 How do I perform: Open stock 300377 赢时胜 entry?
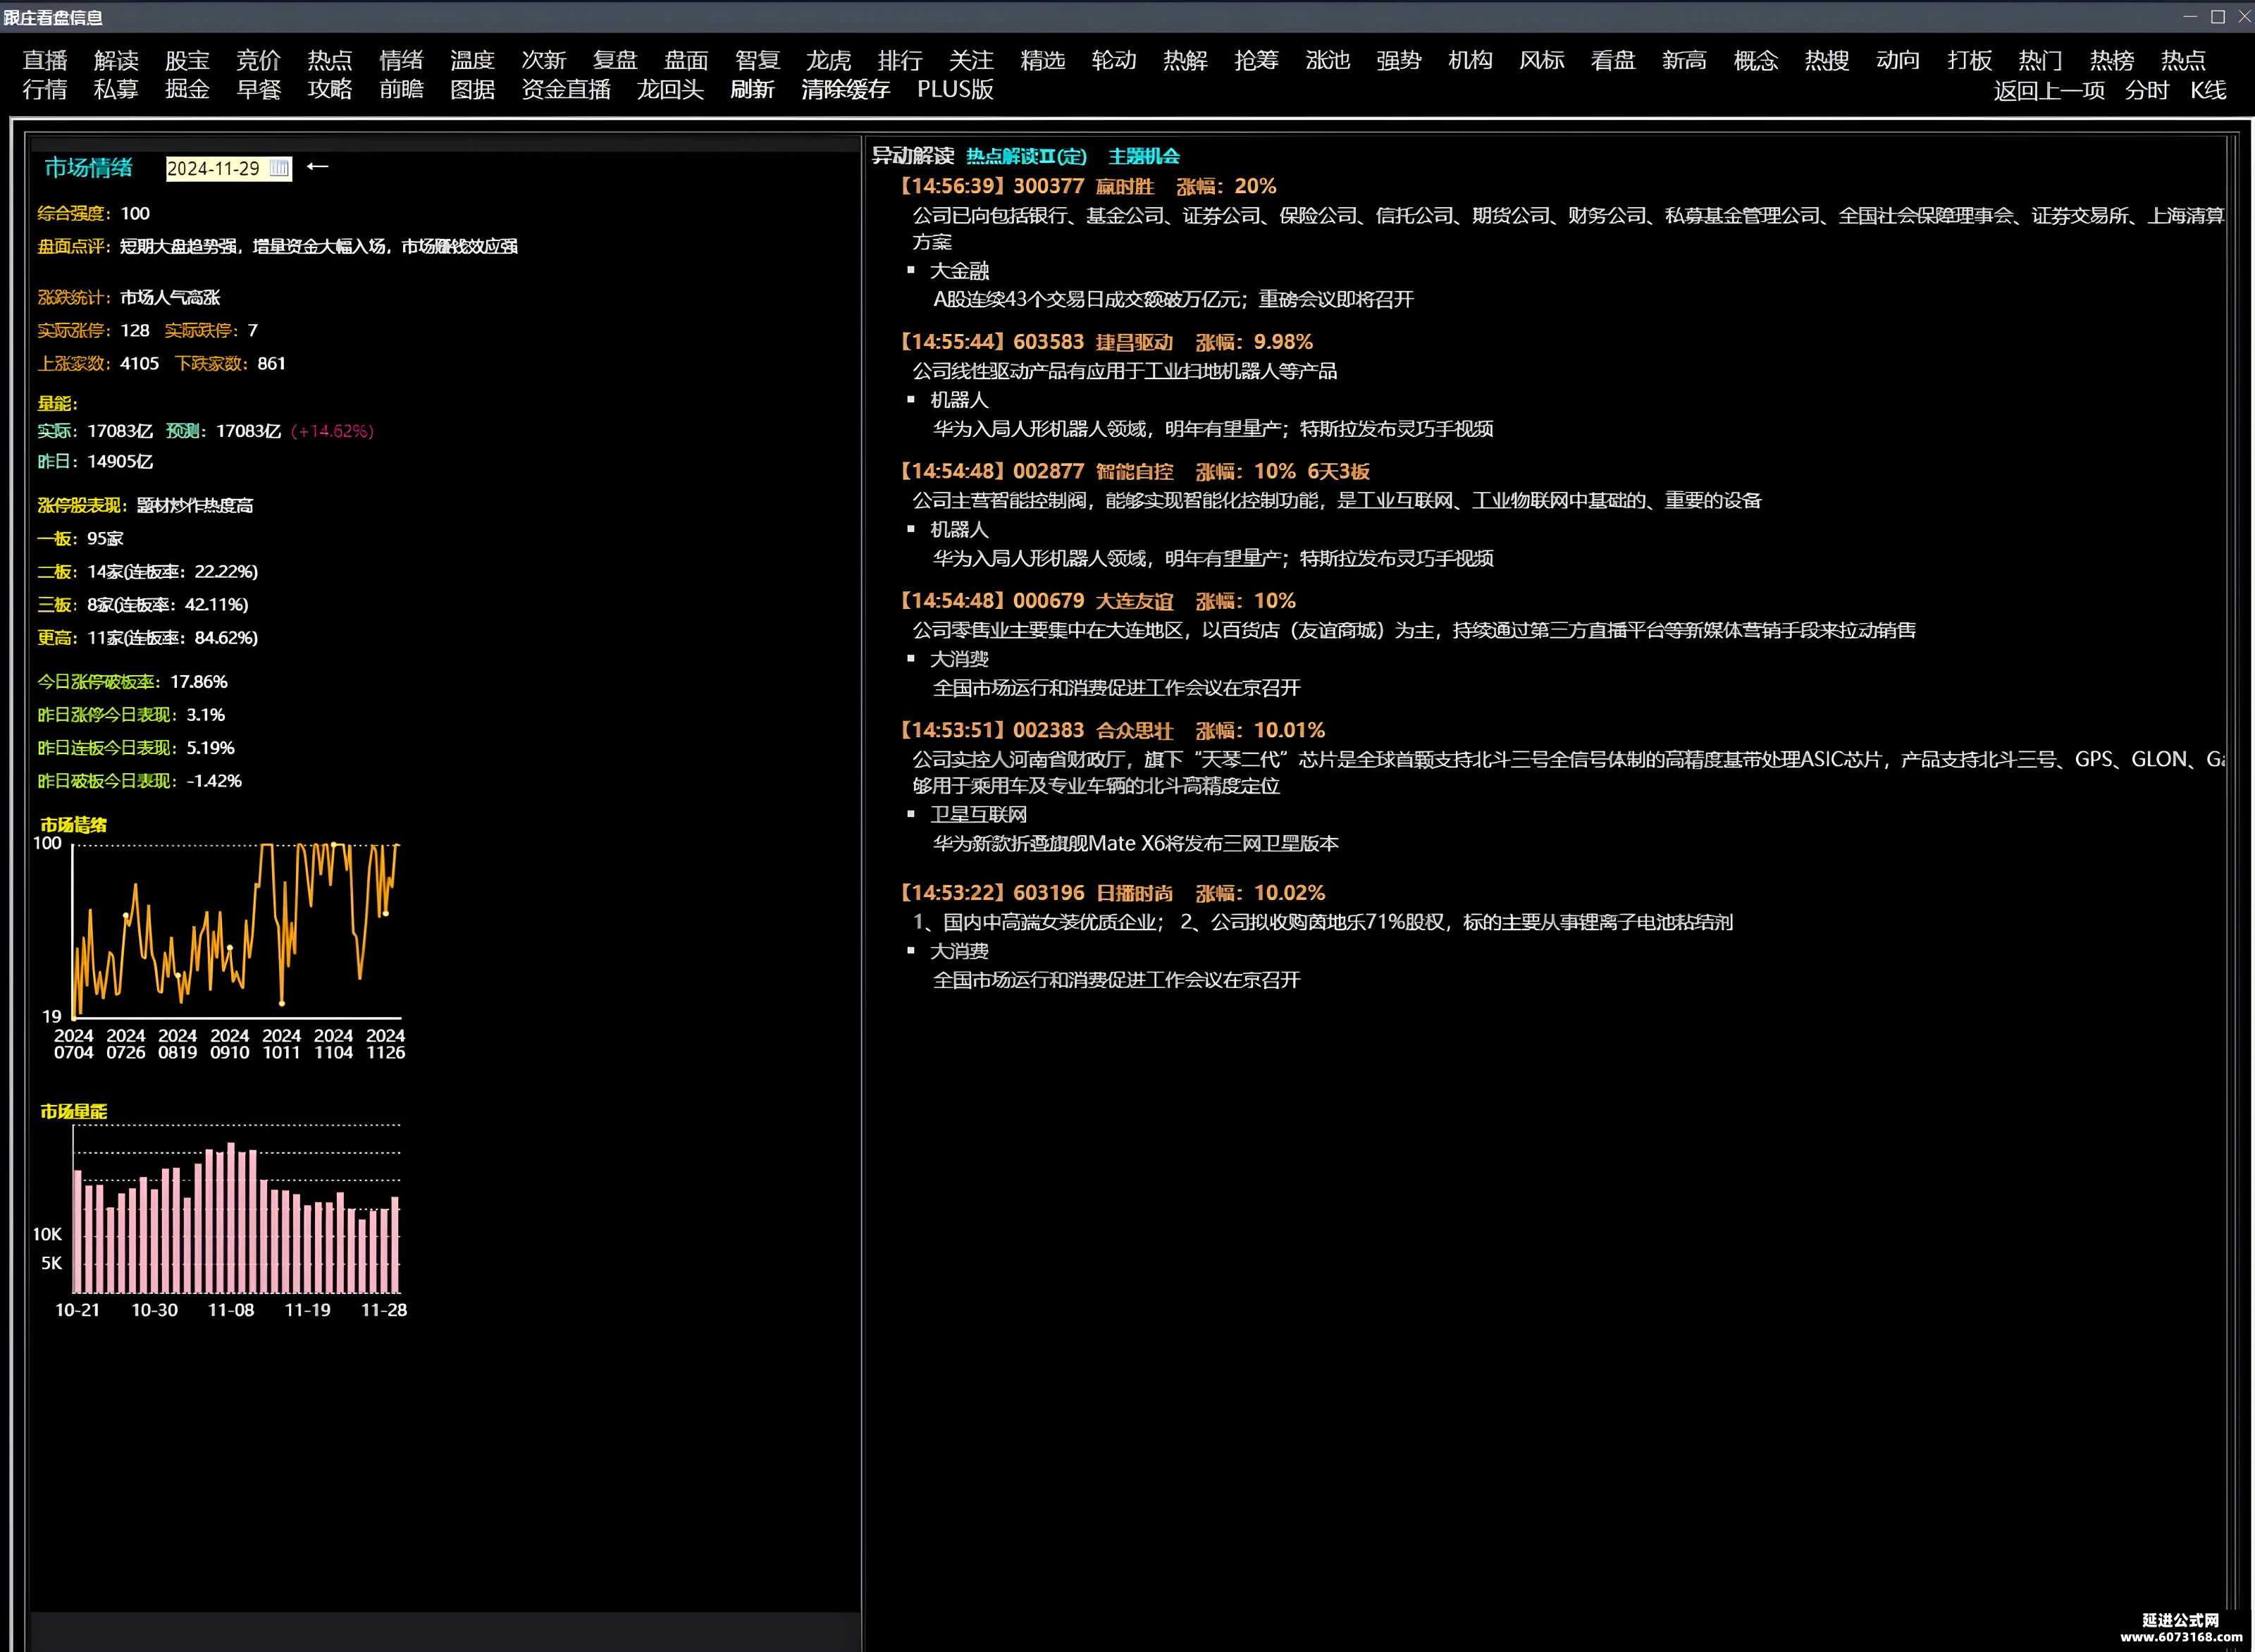(1088, 186)
